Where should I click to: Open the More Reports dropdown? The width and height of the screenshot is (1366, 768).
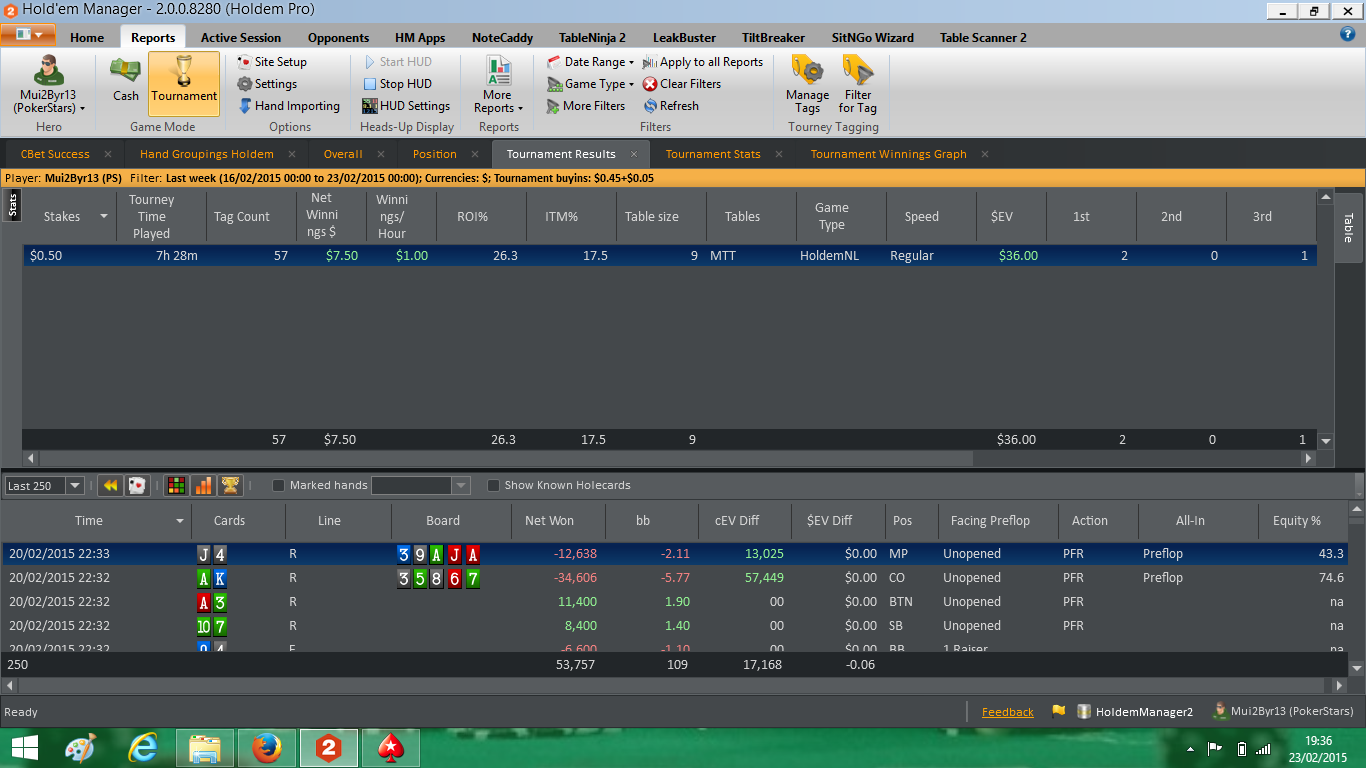click(498, 85)
